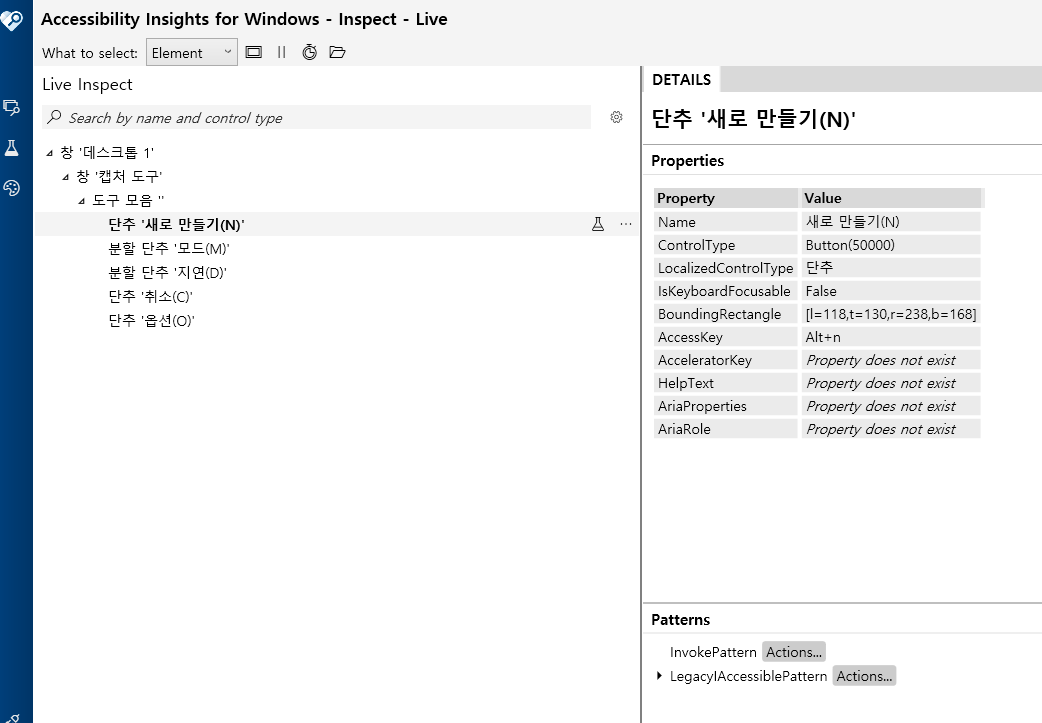This screenshot has height=723, width=1042.
Task: Click the Name property label cell
Action: 726,222
